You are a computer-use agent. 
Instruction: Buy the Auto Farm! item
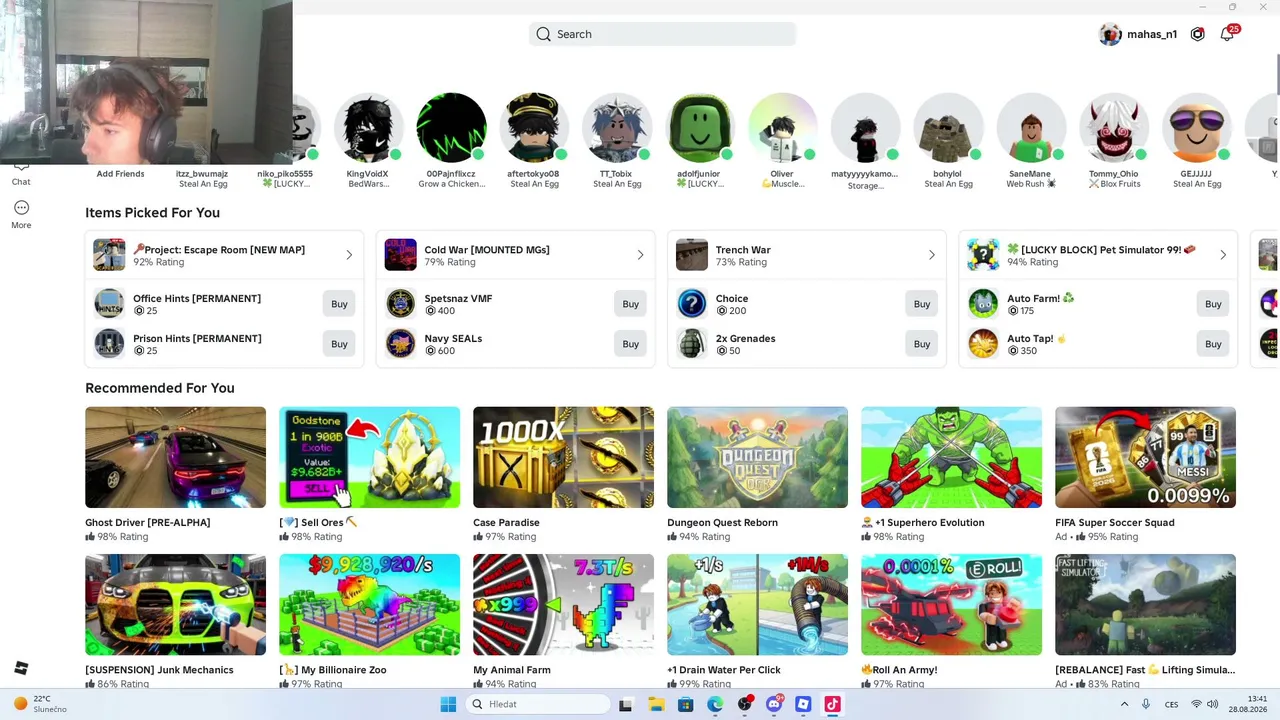tap(1213, 304)
